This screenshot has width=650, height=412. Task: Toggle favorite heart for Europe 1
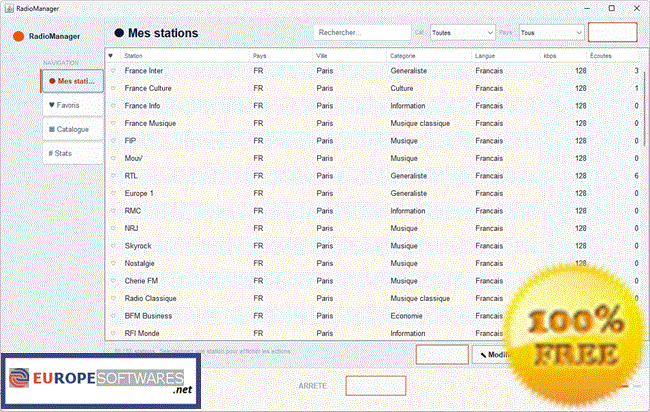[x=113, y=193]
